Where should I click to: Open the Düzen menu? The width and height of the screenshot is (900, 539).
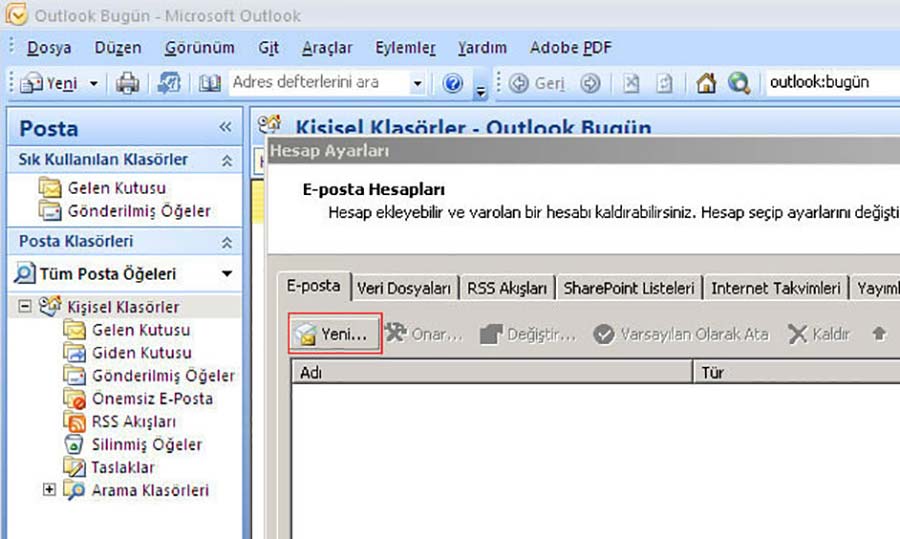118,48
